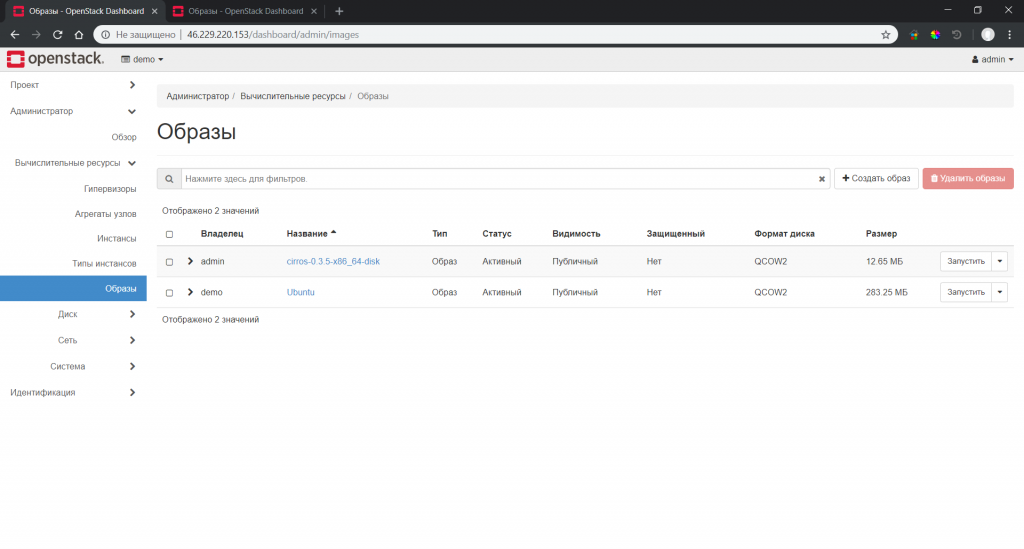
Task: Sort by Владелец column header
Action: click(x=222, y=234)
